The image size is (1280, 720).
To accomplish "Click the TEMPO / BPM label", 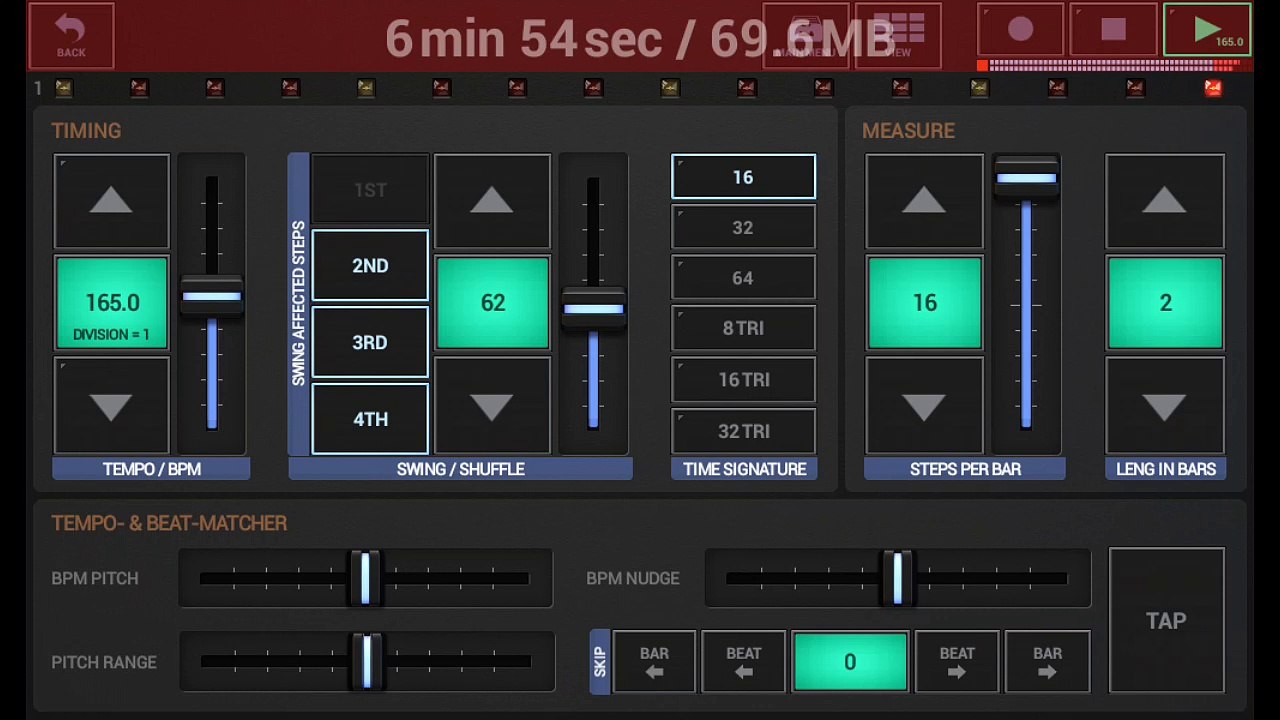I will tap(151, 469).
